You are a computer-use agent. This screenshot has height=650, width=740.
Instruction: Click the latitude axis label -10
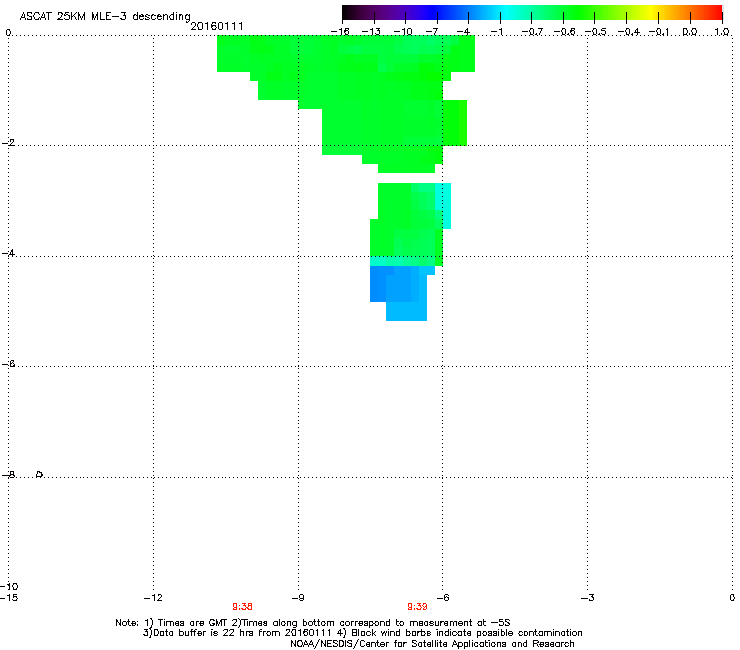9,586
